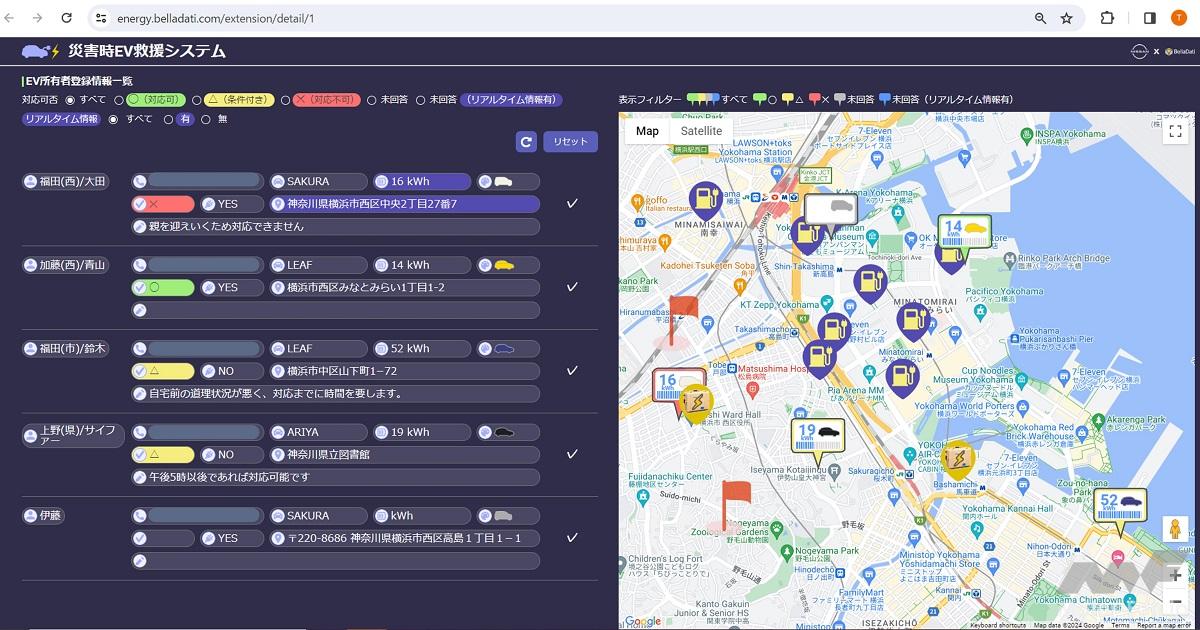1200x630 pixels.
Task: Click the browser bookmark star icon
Action: (x=1067, y=18)
